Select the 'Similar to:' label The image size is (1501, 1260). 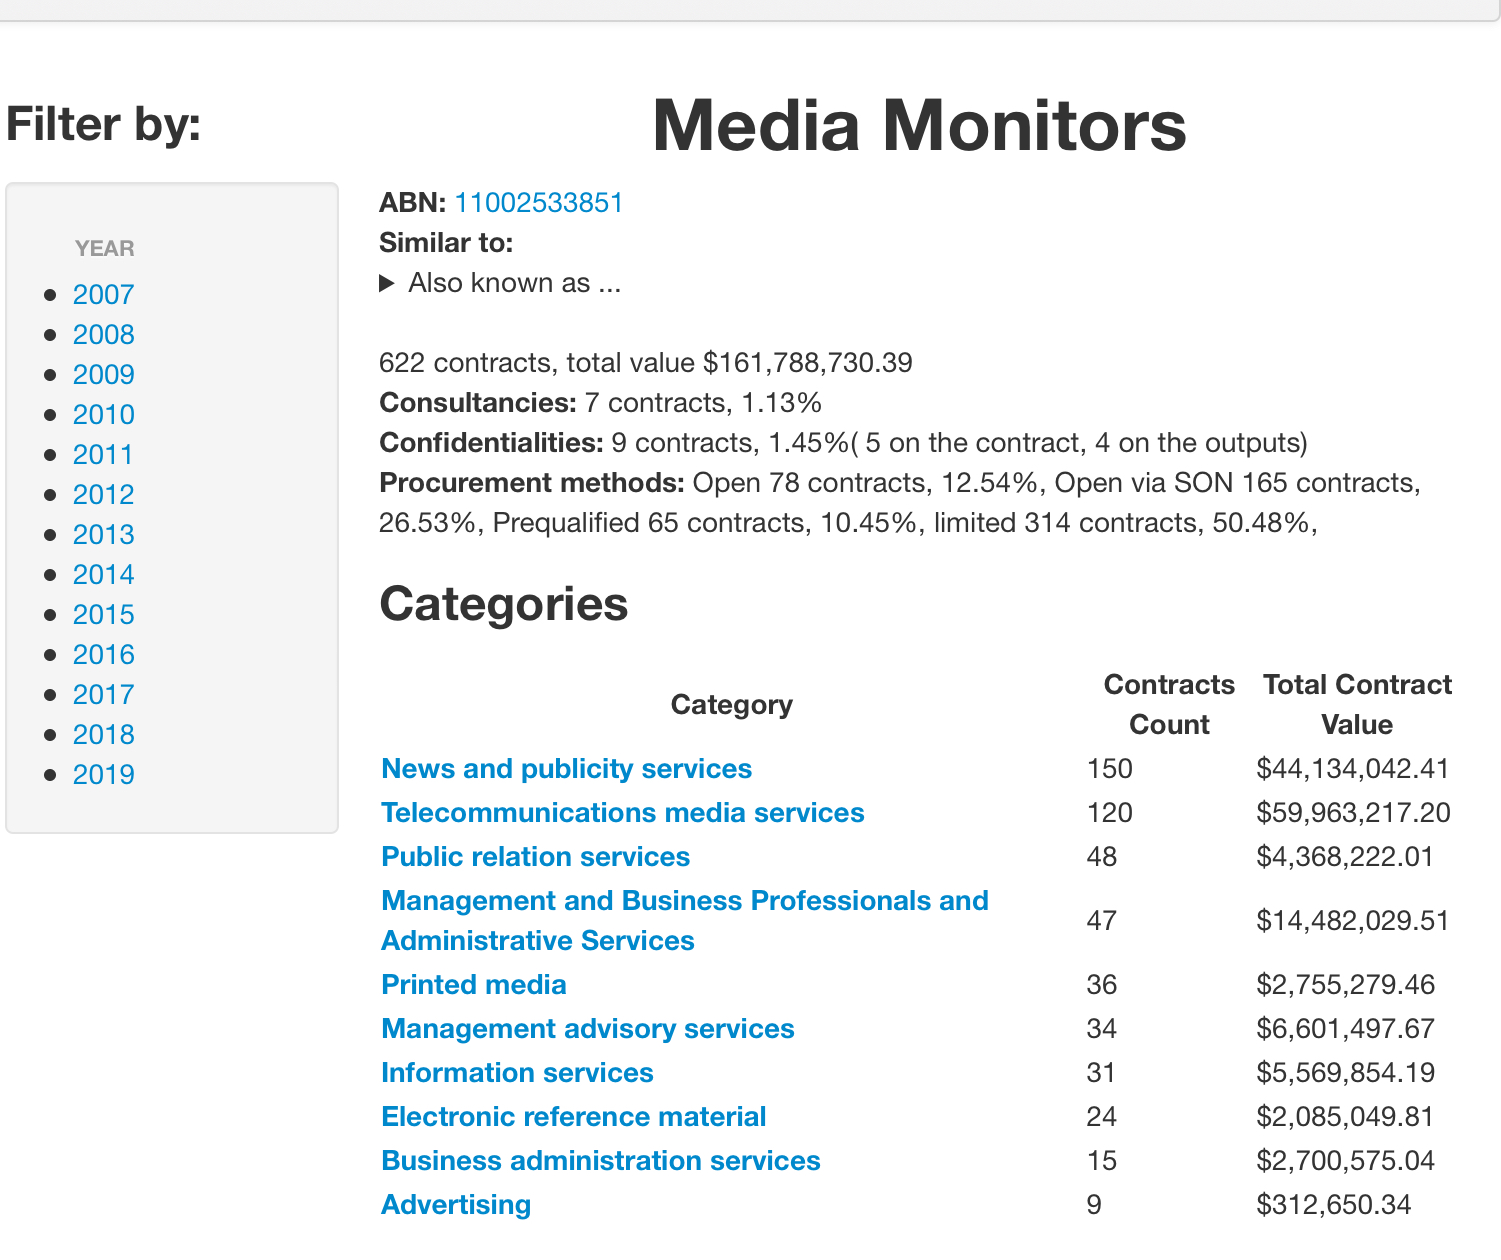446,243
